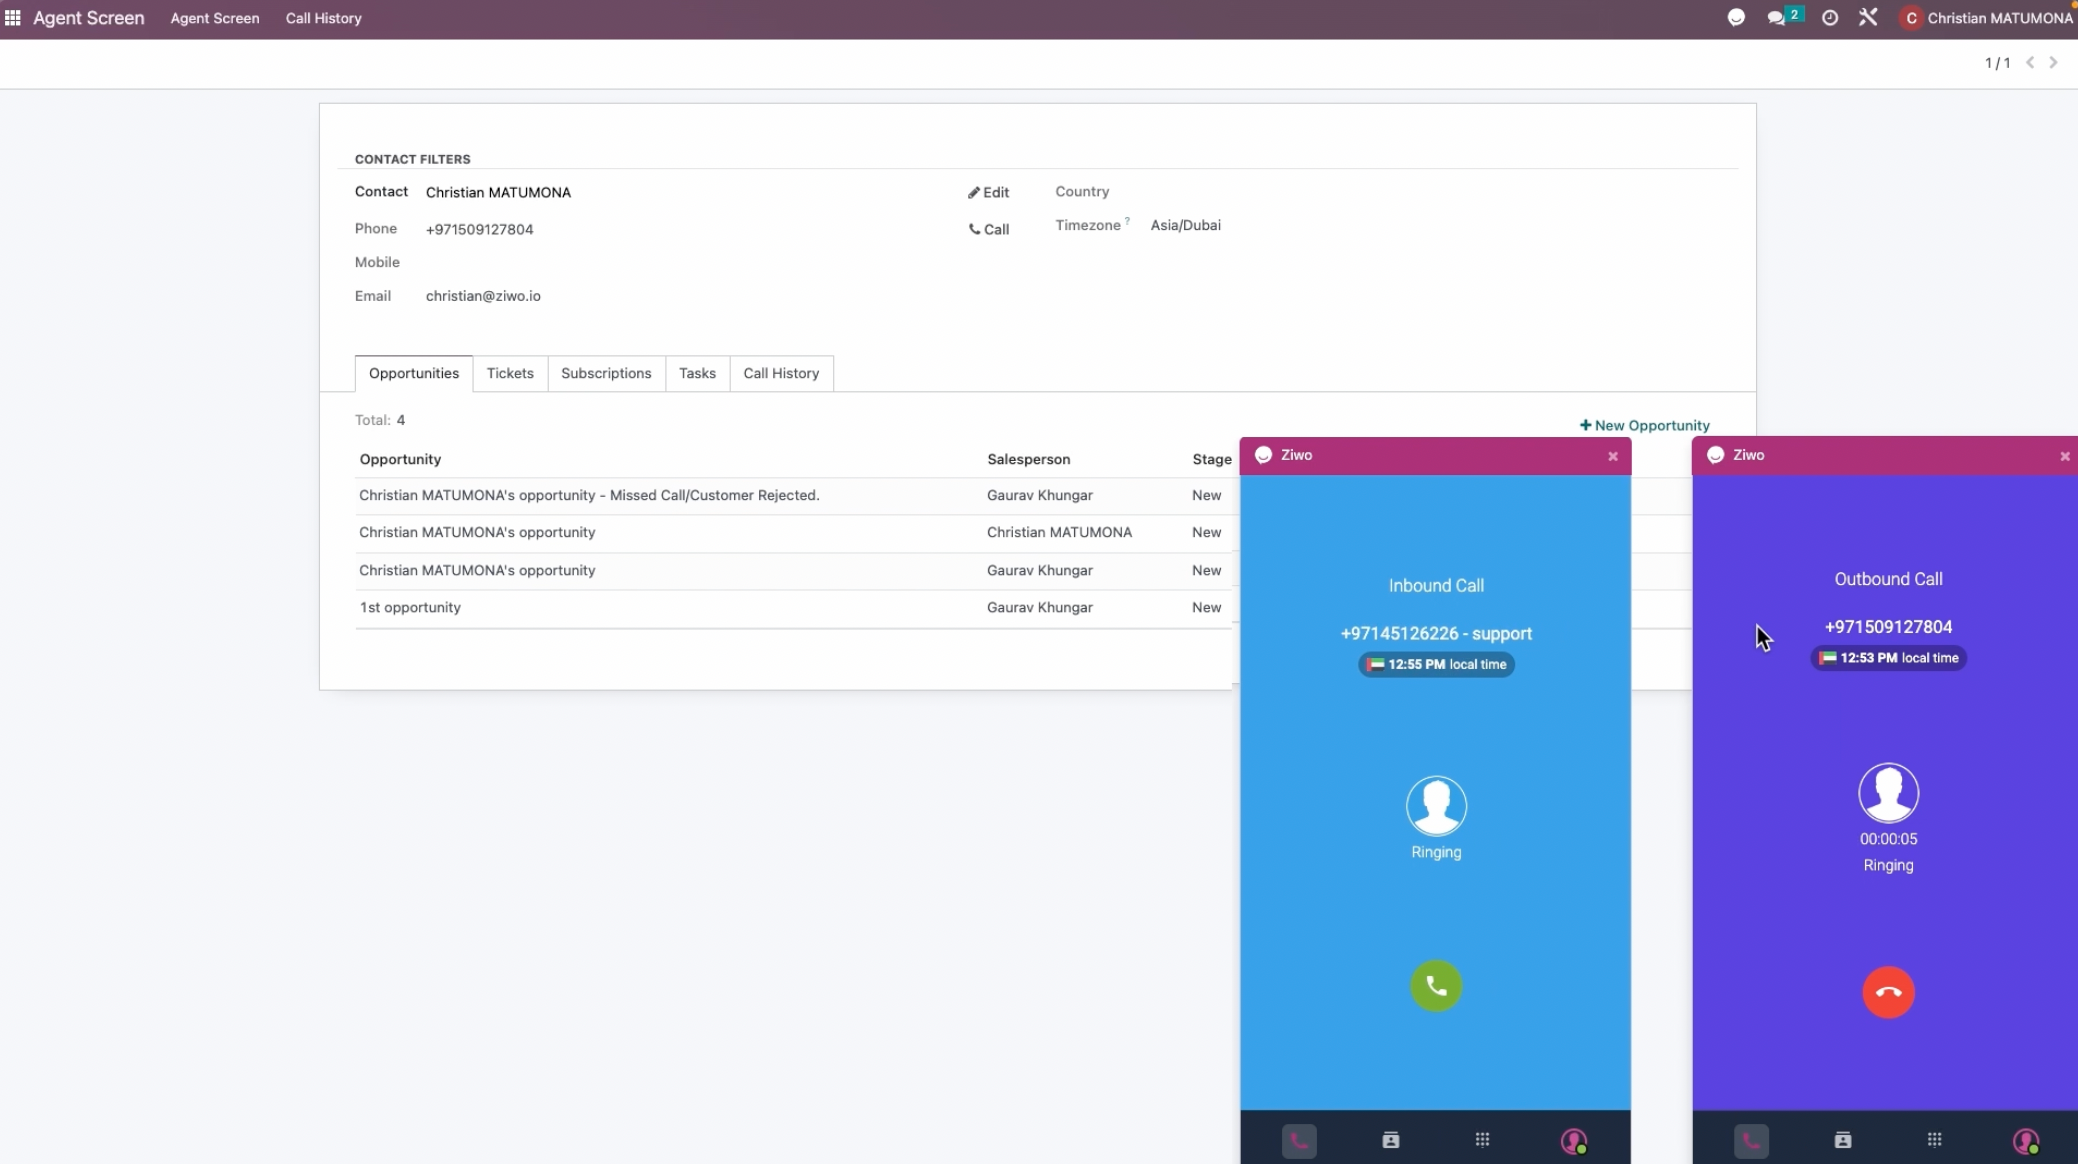Switch to the Subscriptions tab
The height and width of the screenshot is (1164, 2078).
pos(606,373)
